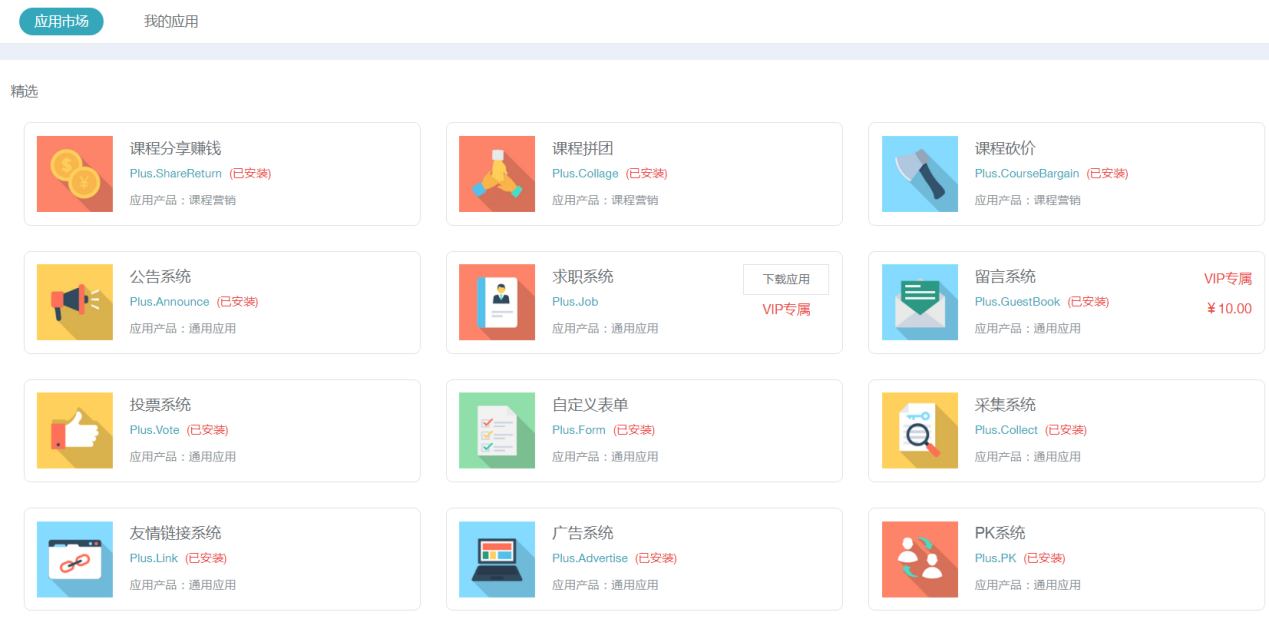Open the Plus.Advertise link
The height and width of the screenshot is (619, 1269).
point(590,558)
